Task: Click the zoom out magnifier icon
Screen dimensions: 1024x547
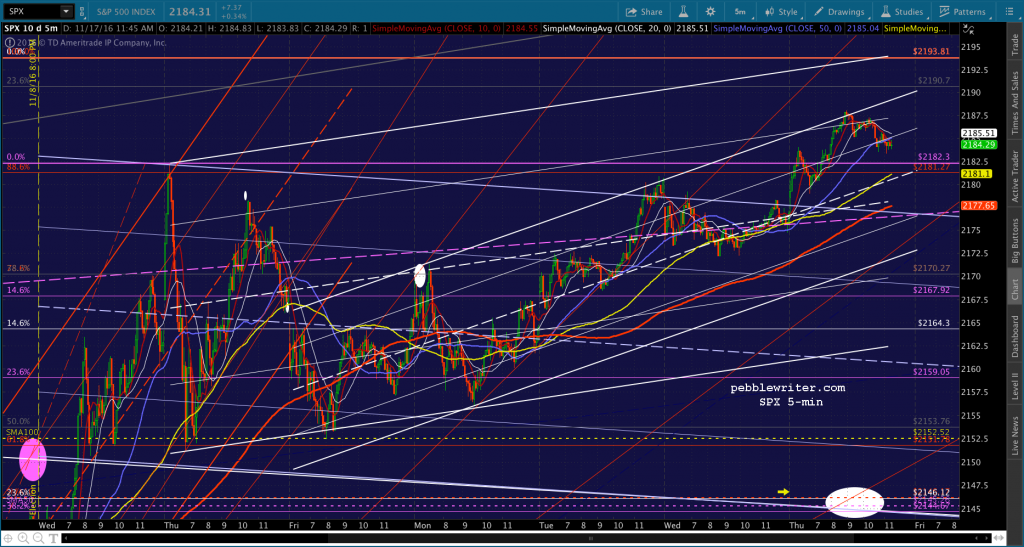Action: 39,539
